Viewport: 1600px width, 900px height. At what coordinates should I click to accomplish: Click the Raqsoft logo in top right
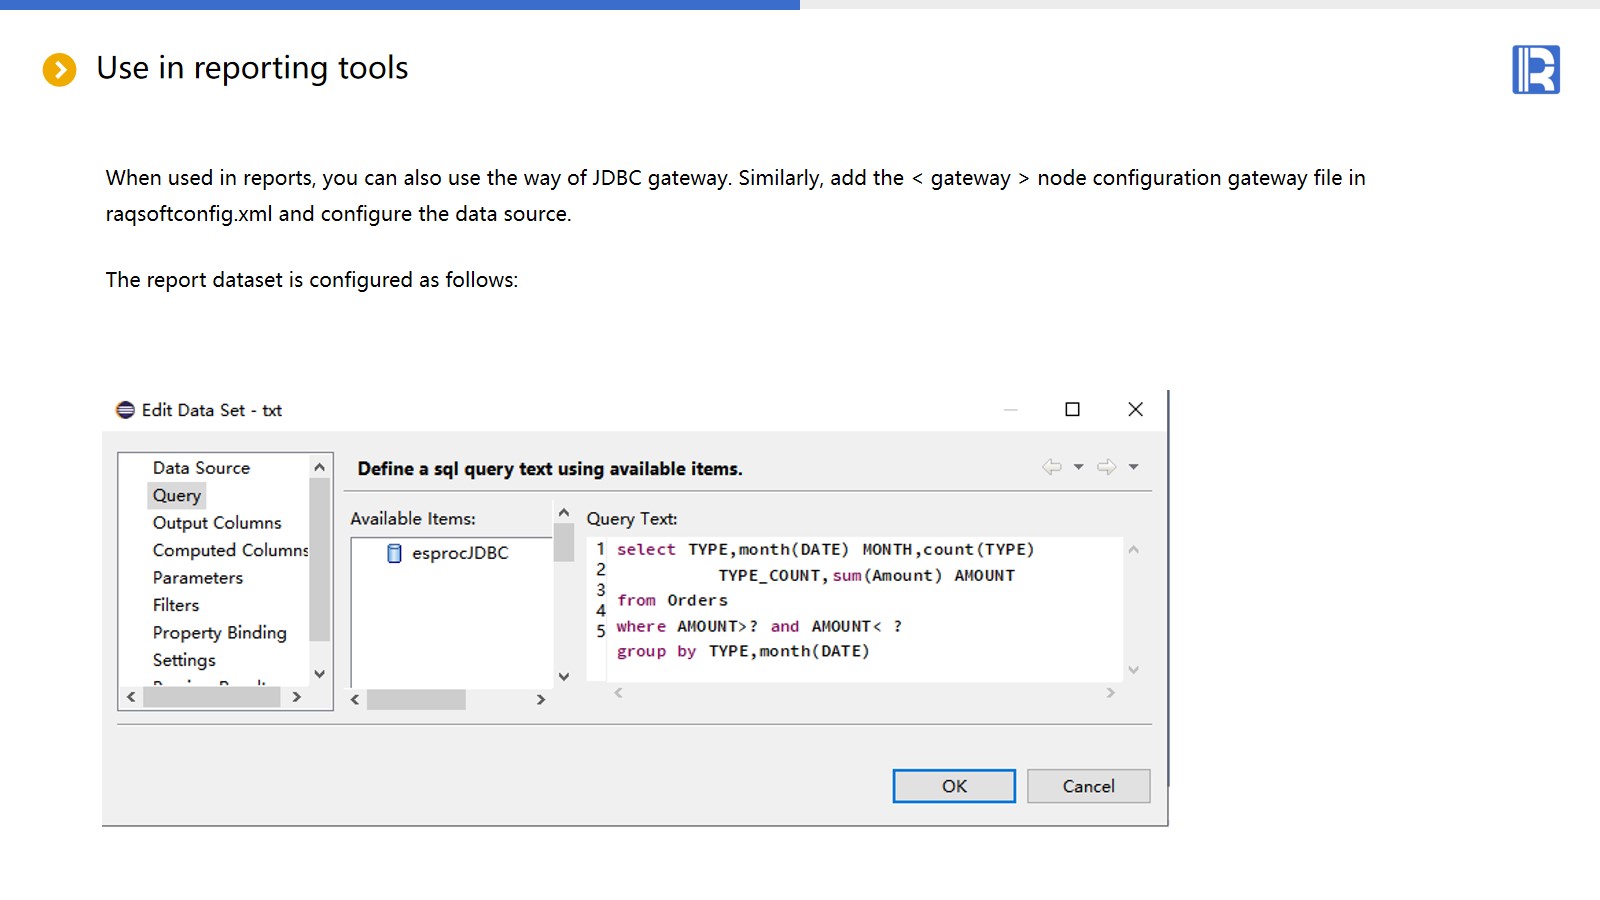coord(1535,70)
